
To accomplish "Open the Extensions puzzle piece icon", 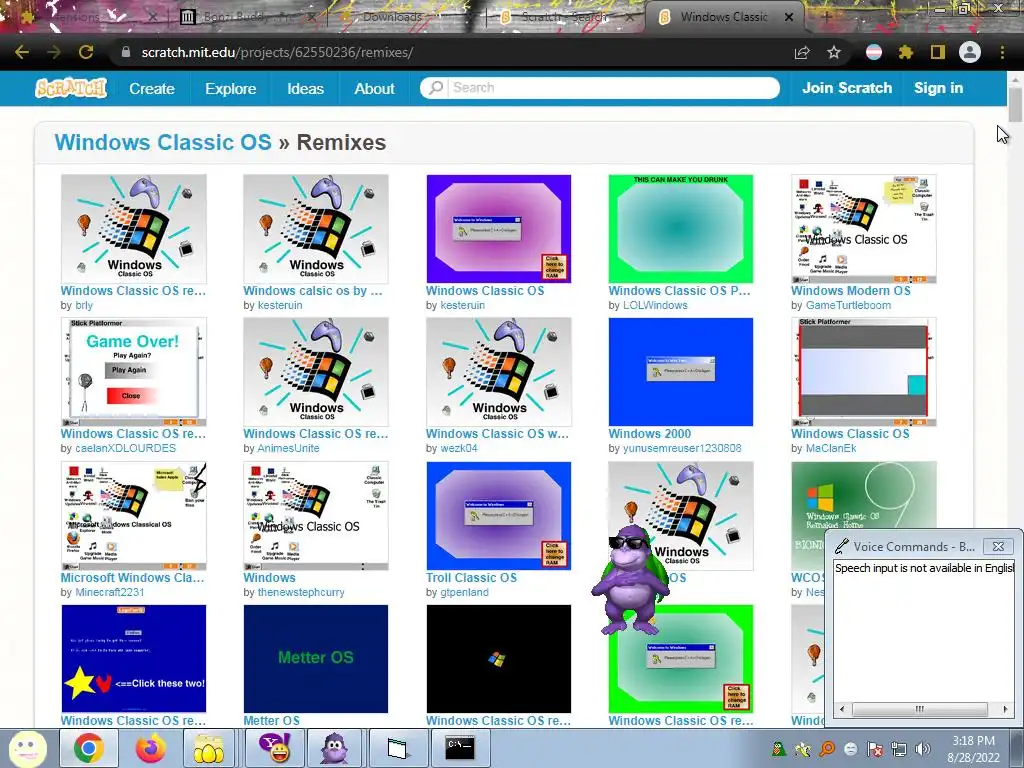I will click(x=905, y=52).
